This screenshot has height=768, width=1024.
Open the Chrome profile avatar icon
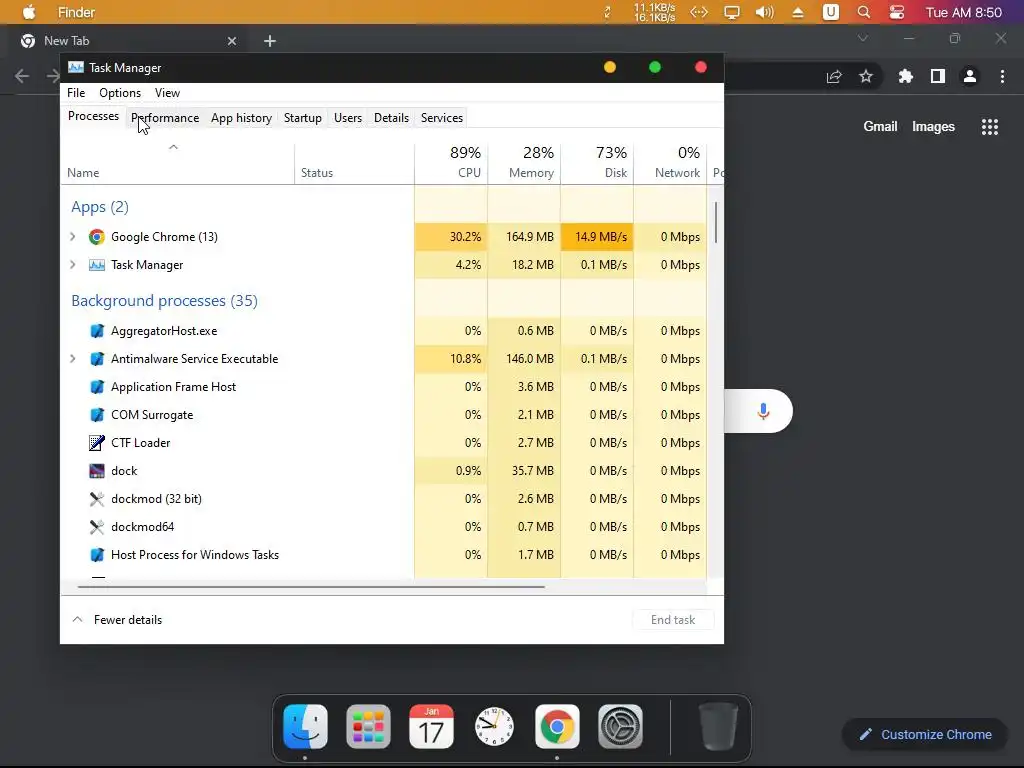click(970, 76)
